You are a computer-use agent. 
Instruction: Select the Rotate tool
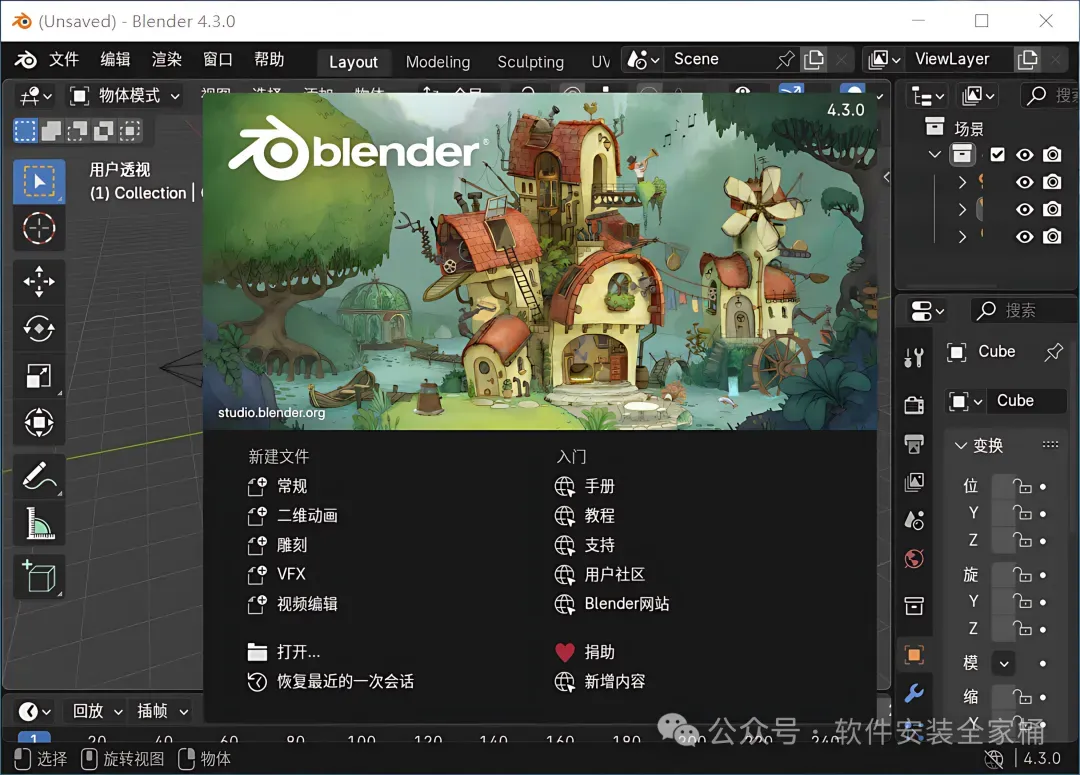coord(39,329)
